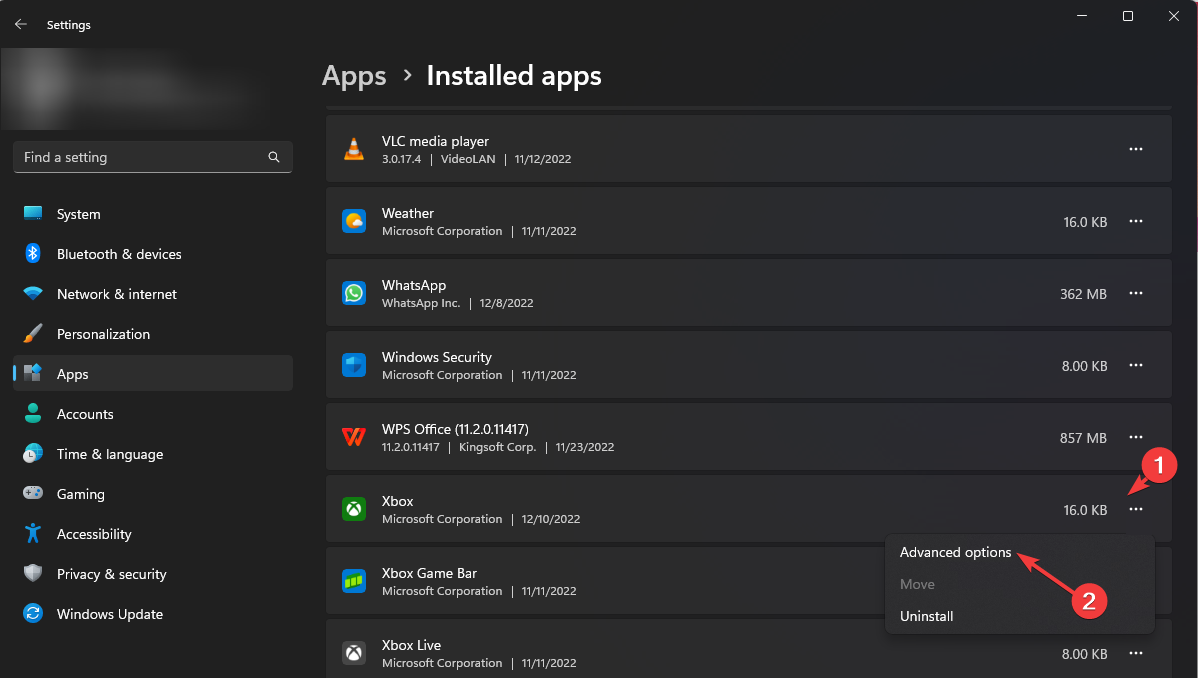
Task: Click the Privacy shield icon
Action: pos(33,573)
